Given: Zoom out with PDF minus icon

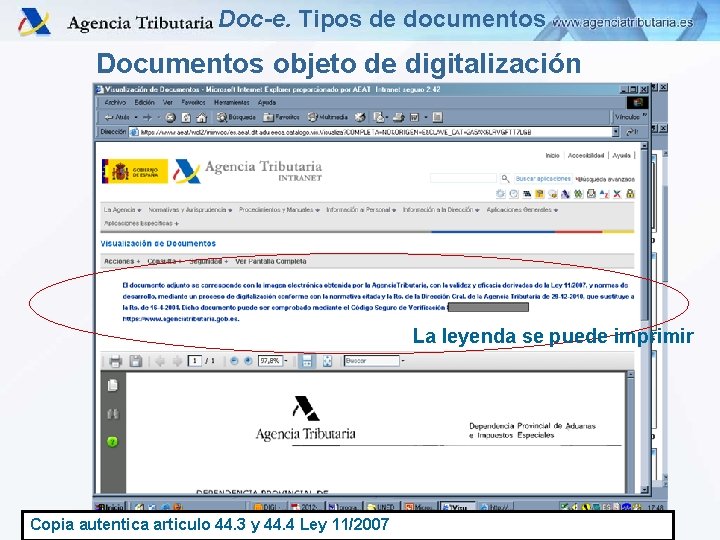Looking at the screenshot, I should (234, 361).
